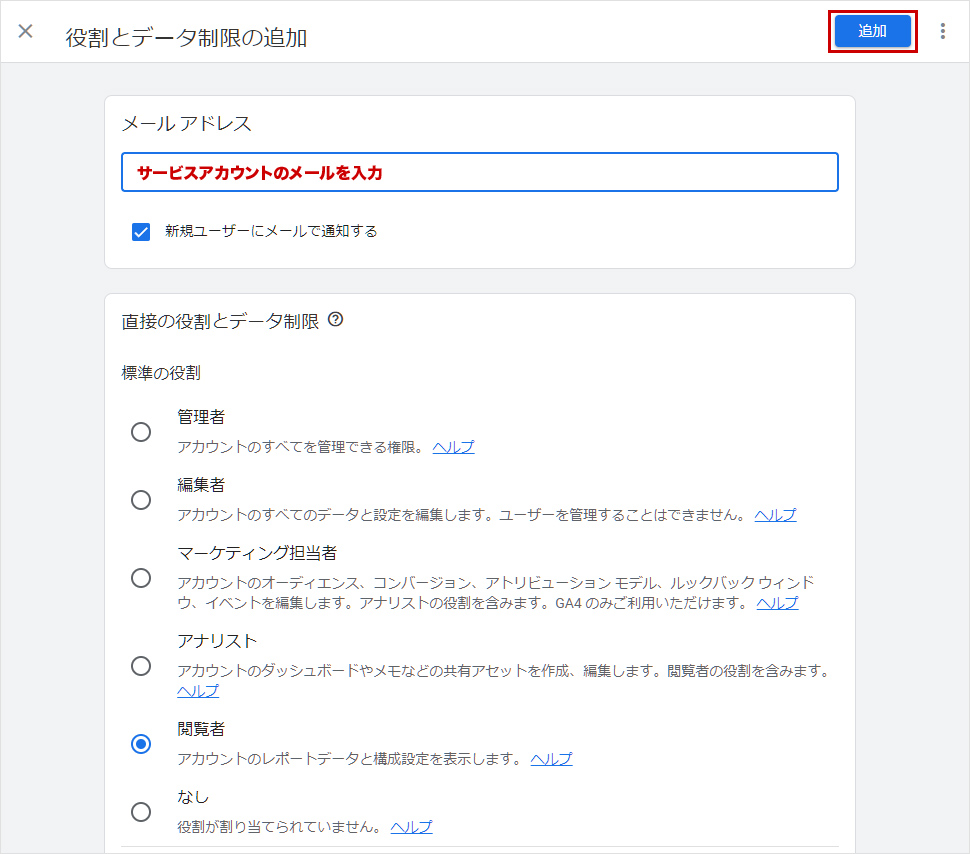The width and height of the screenshot is (970, 854).
Task: Open ヘルプ link for the 編集者 role
Action: pyautogui.click(x=775, y=515)
